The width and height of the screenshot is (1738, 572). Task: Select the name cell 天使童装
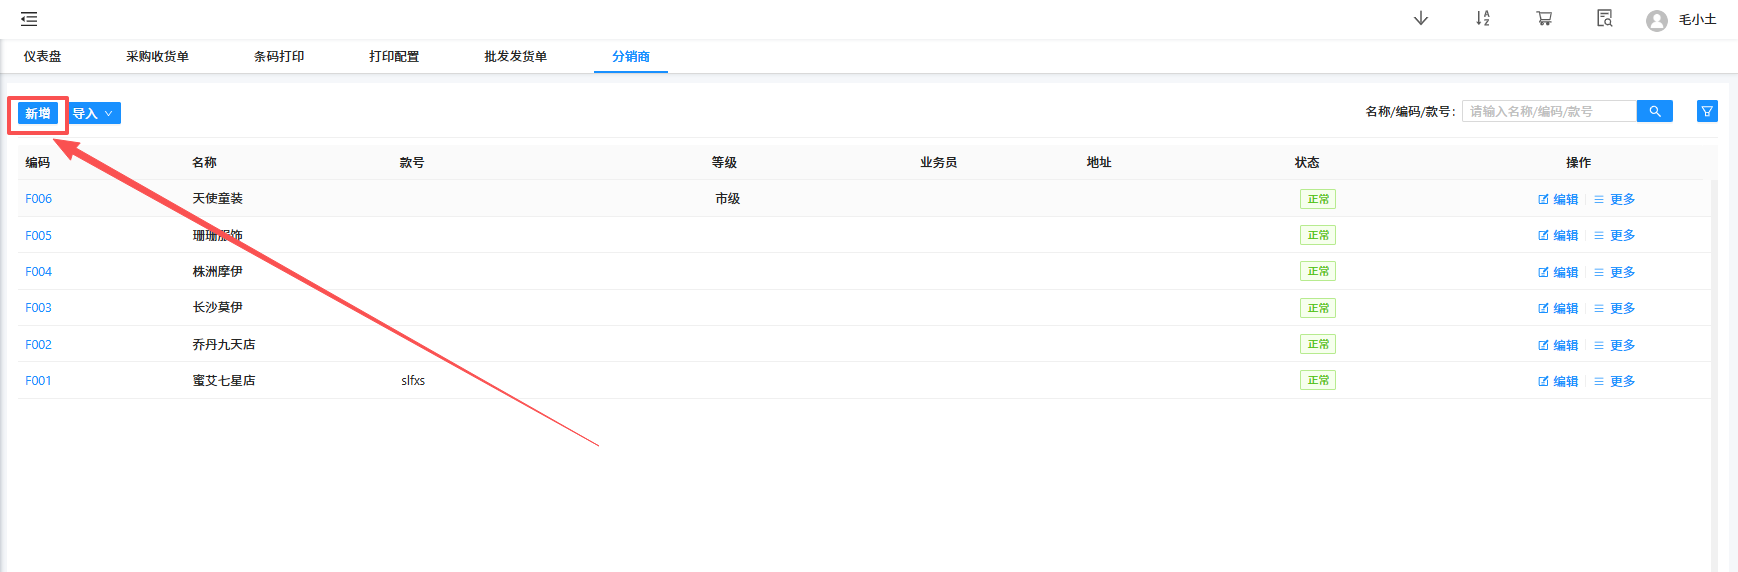point(218,198)
